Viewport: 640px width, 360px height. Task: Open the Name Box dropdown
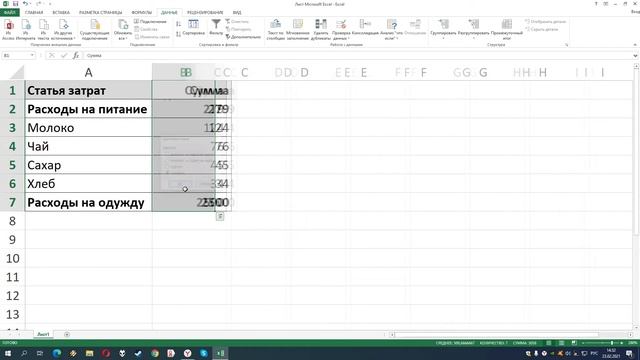click(x=32, y=55)
